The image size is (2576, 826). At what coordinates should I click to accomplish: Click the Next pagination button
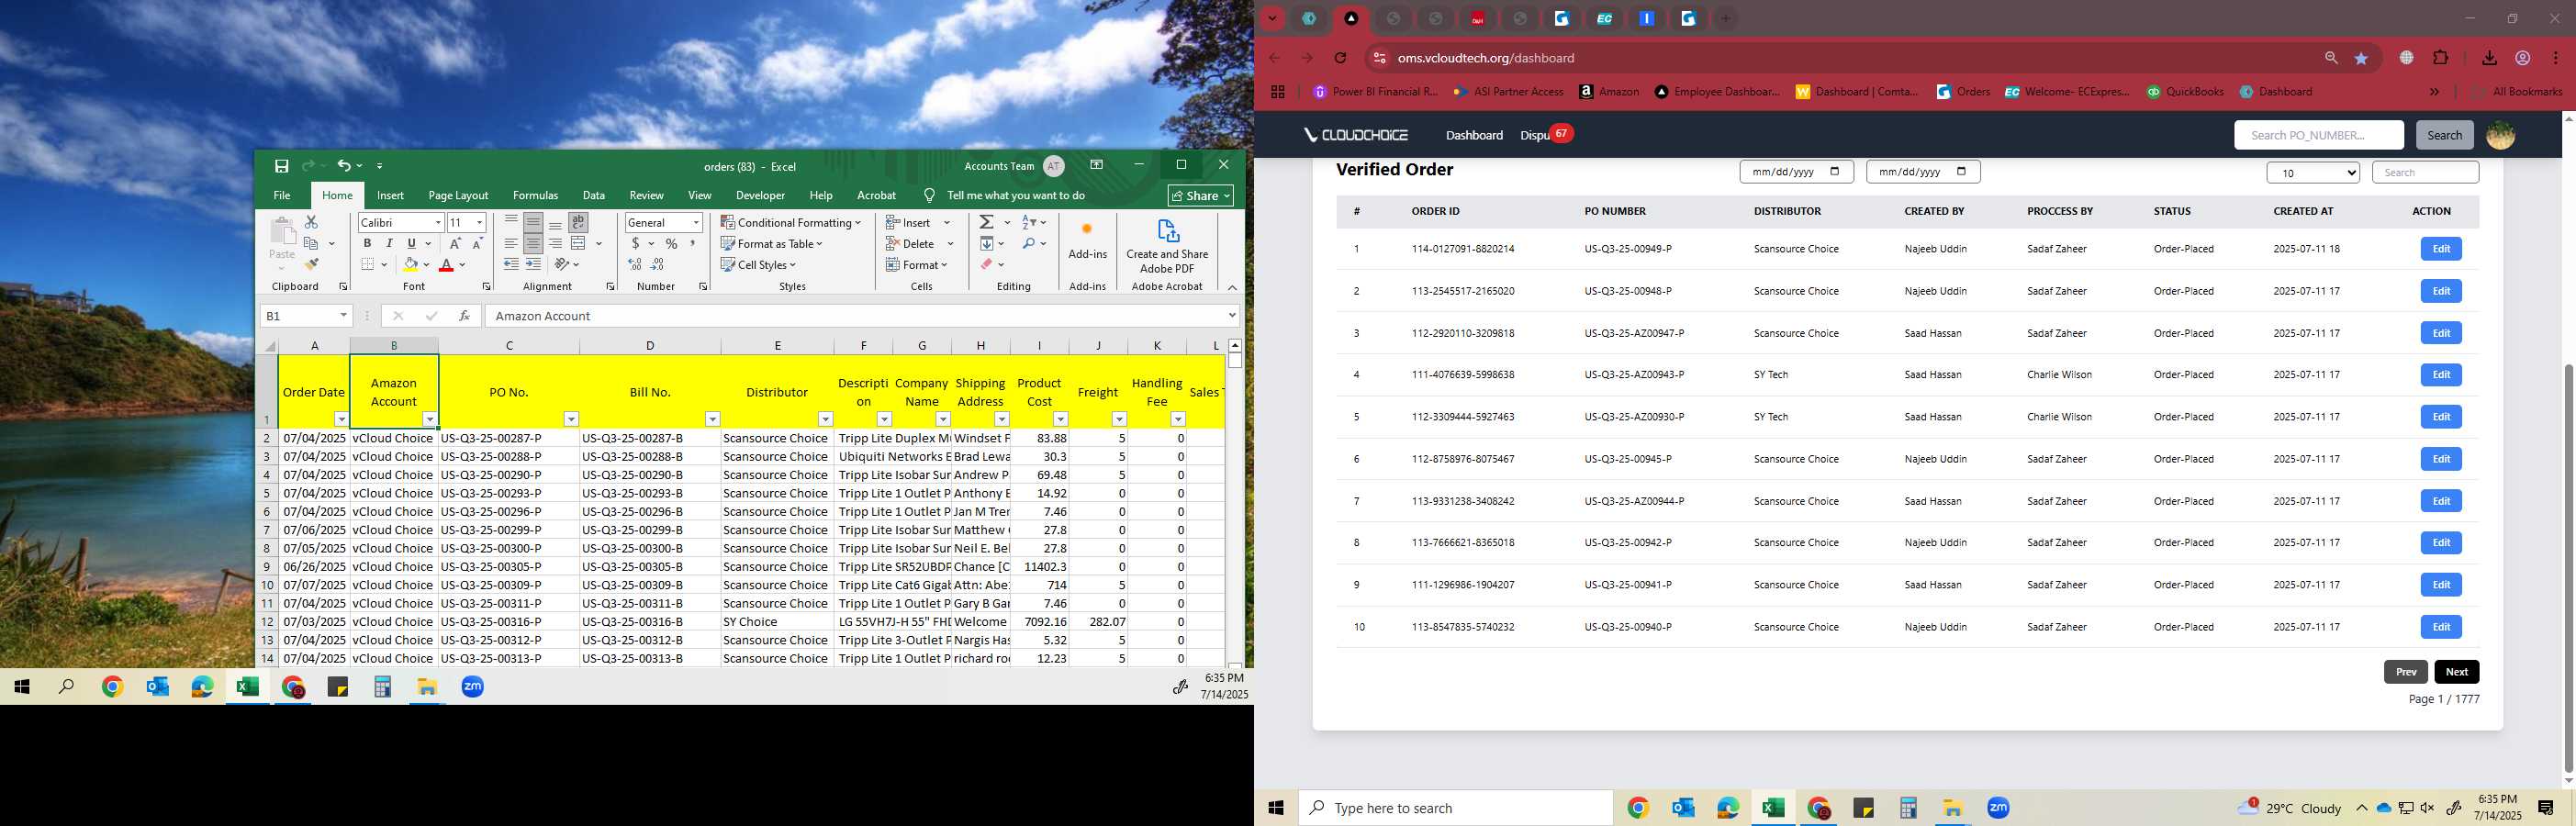[x=2457, y=672]
